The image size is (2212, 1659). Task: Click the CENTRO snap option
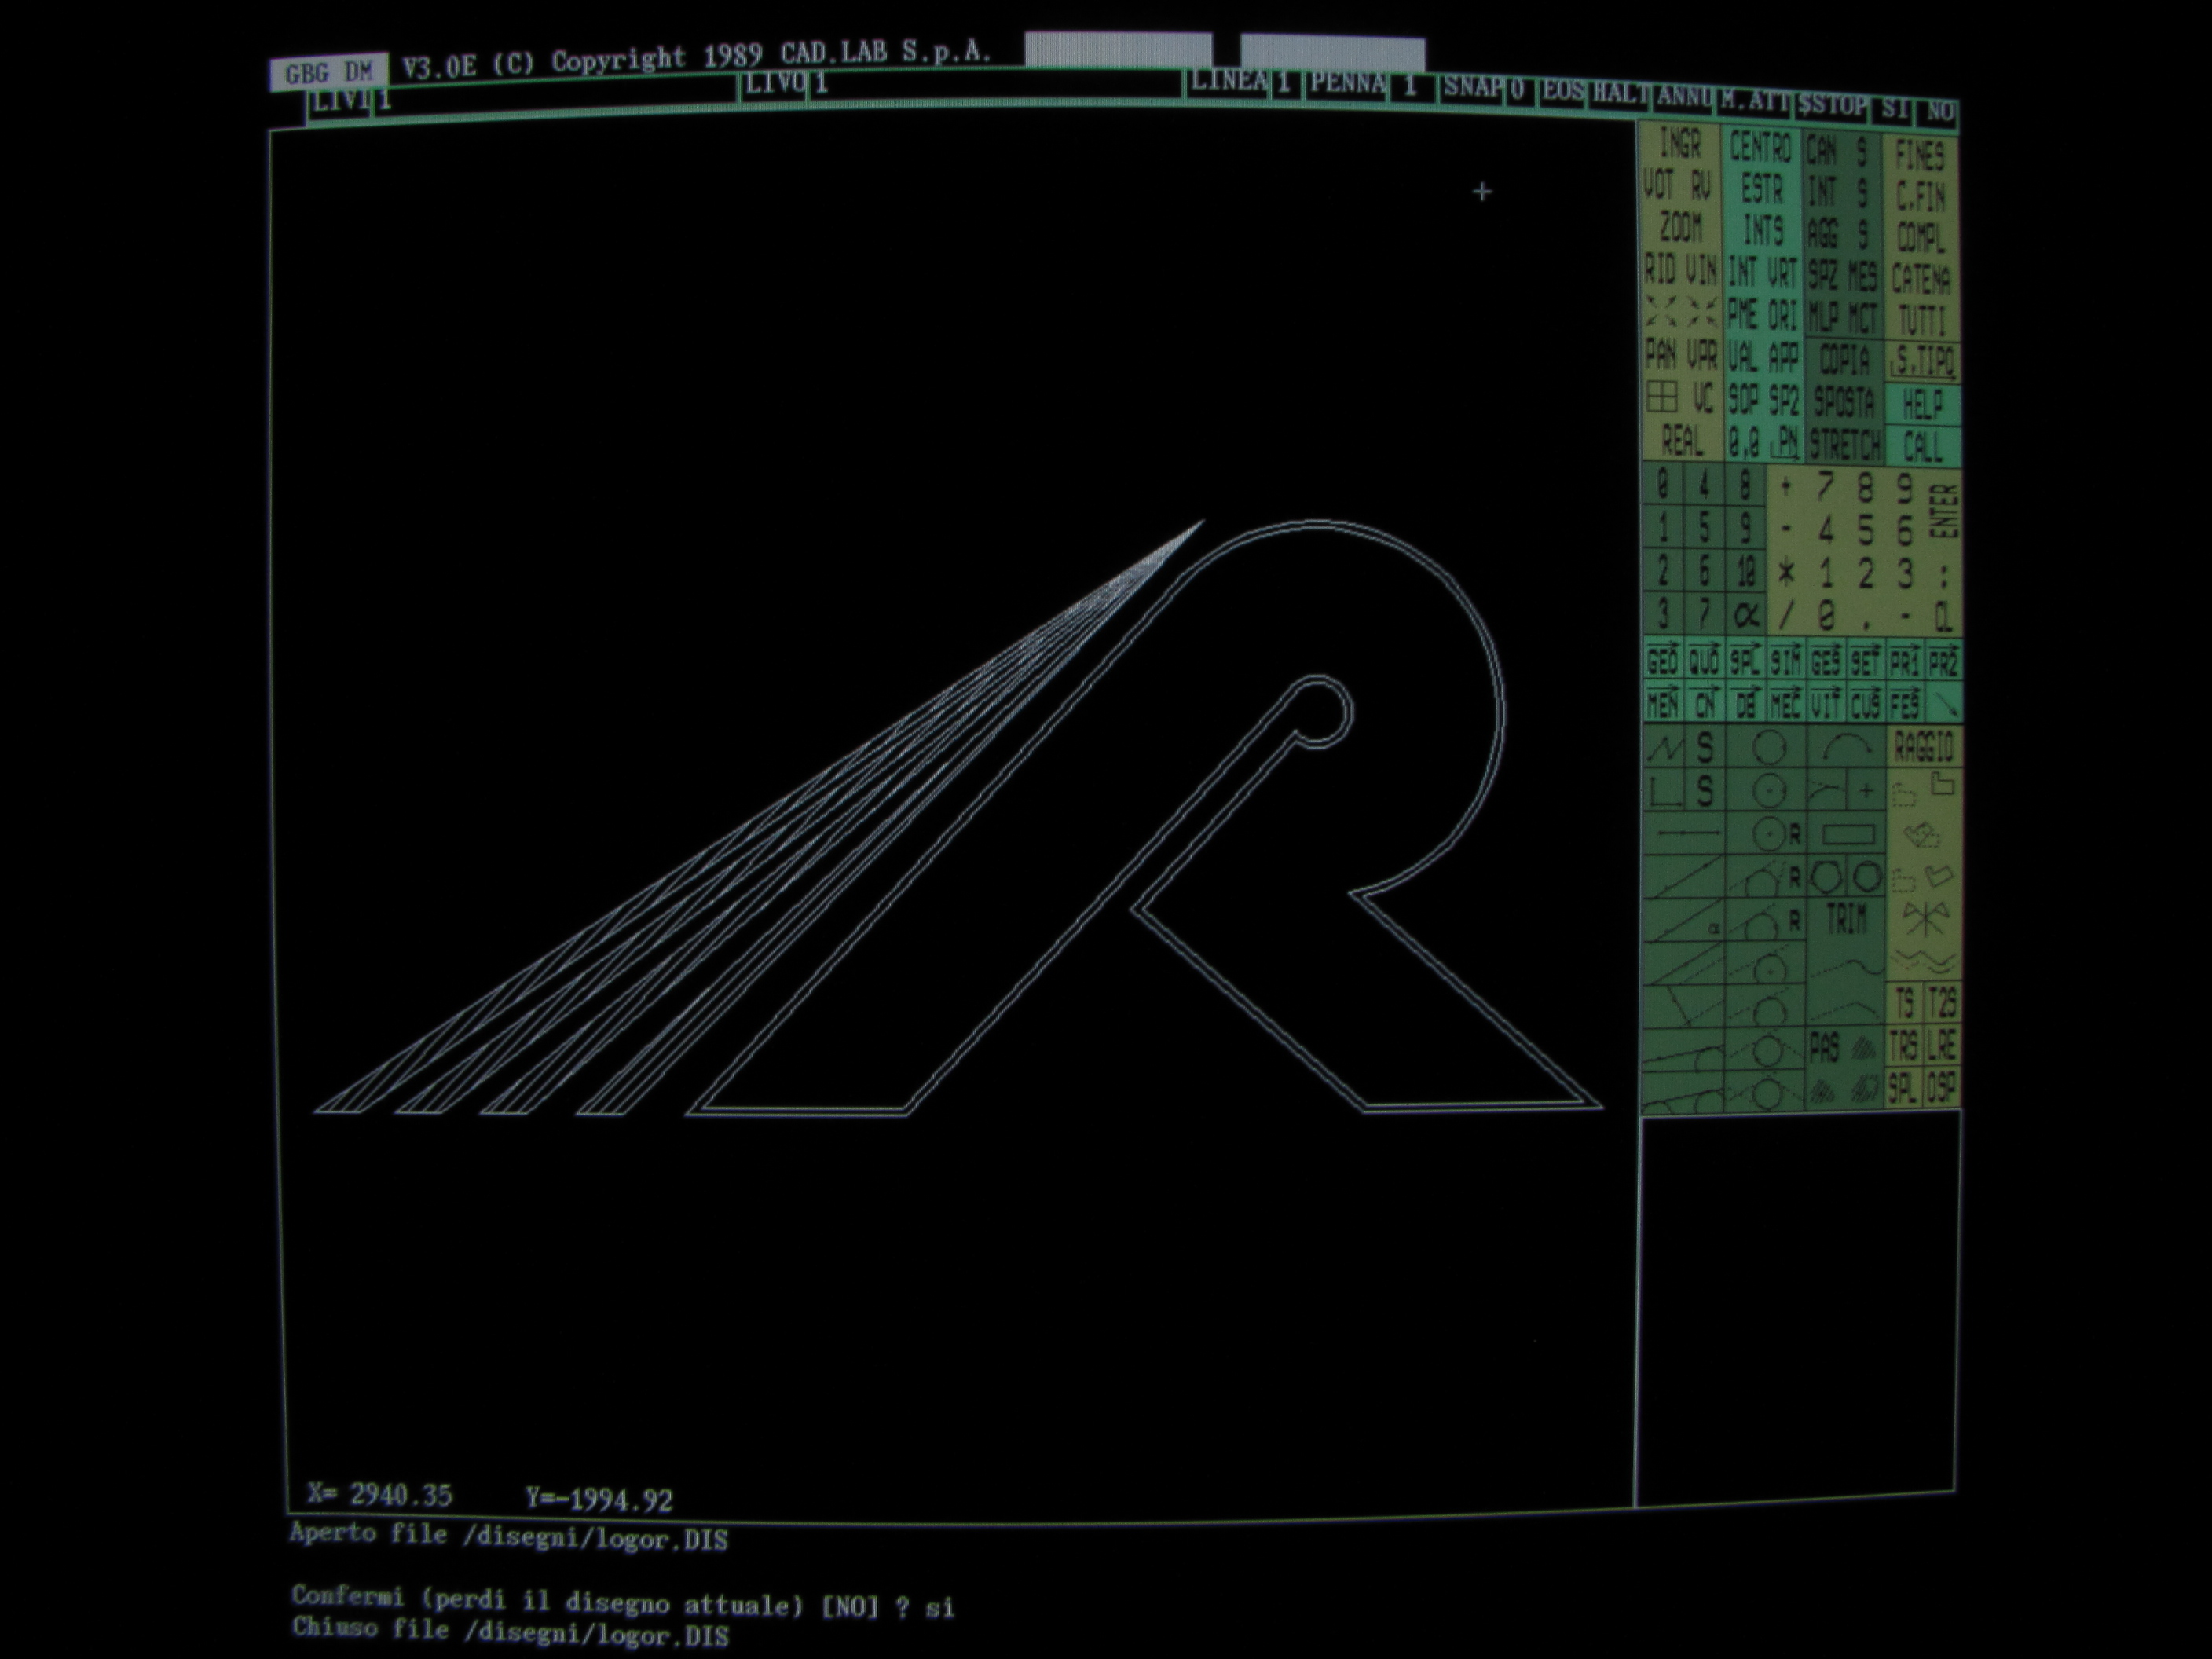[x=1761, y=148]
